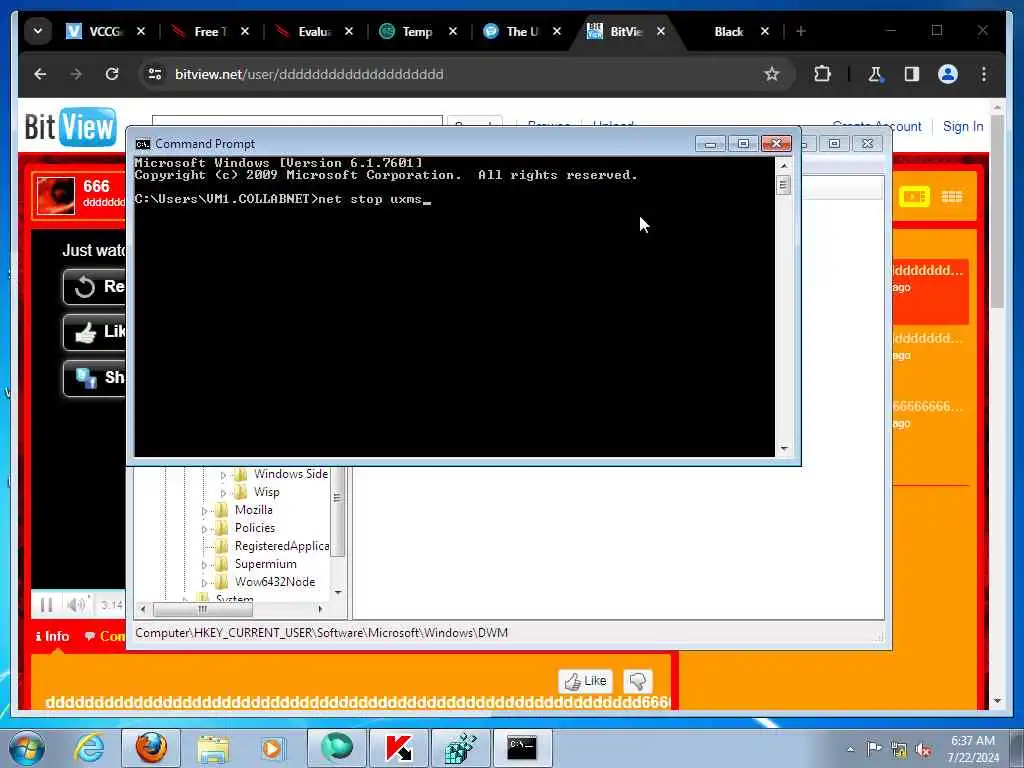Viewport: 1024px width, 768px height.
Task: Expand the Wow6432Node registry key
Action: (204, 583)
